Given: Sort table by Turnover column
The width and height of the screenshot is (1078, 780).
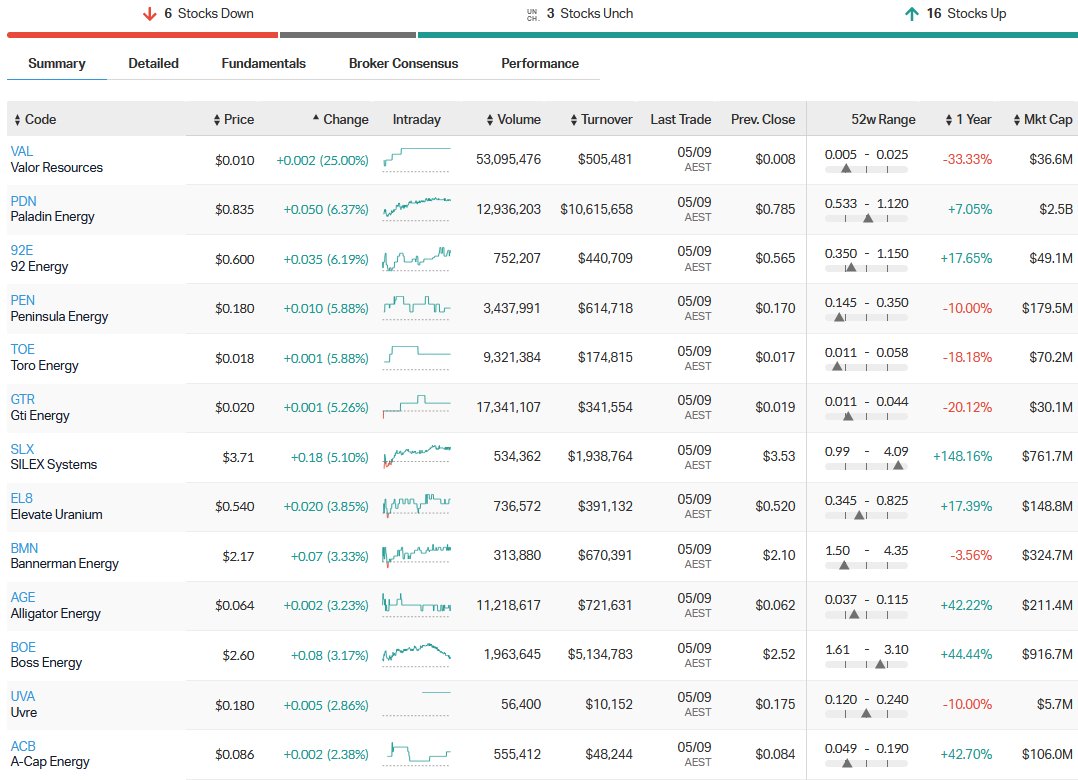Looking at the screenshot, I should click(601, 120).
